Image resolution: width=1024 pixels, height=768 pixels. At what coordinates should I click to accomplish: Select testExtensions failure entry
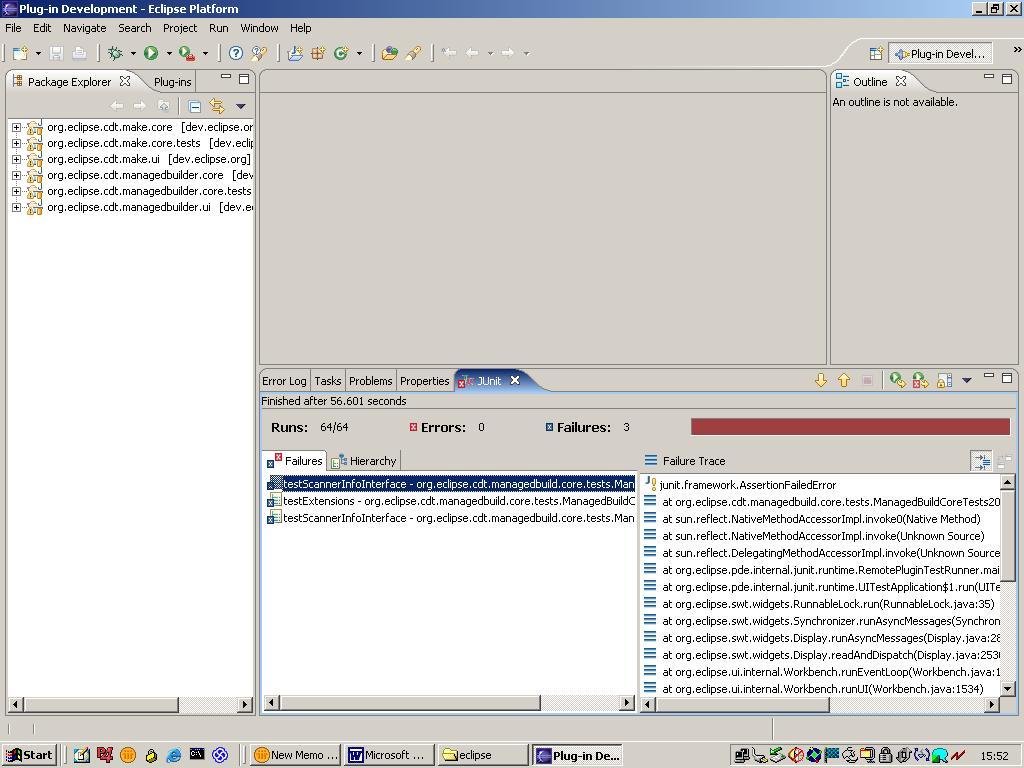pos(451,501)
